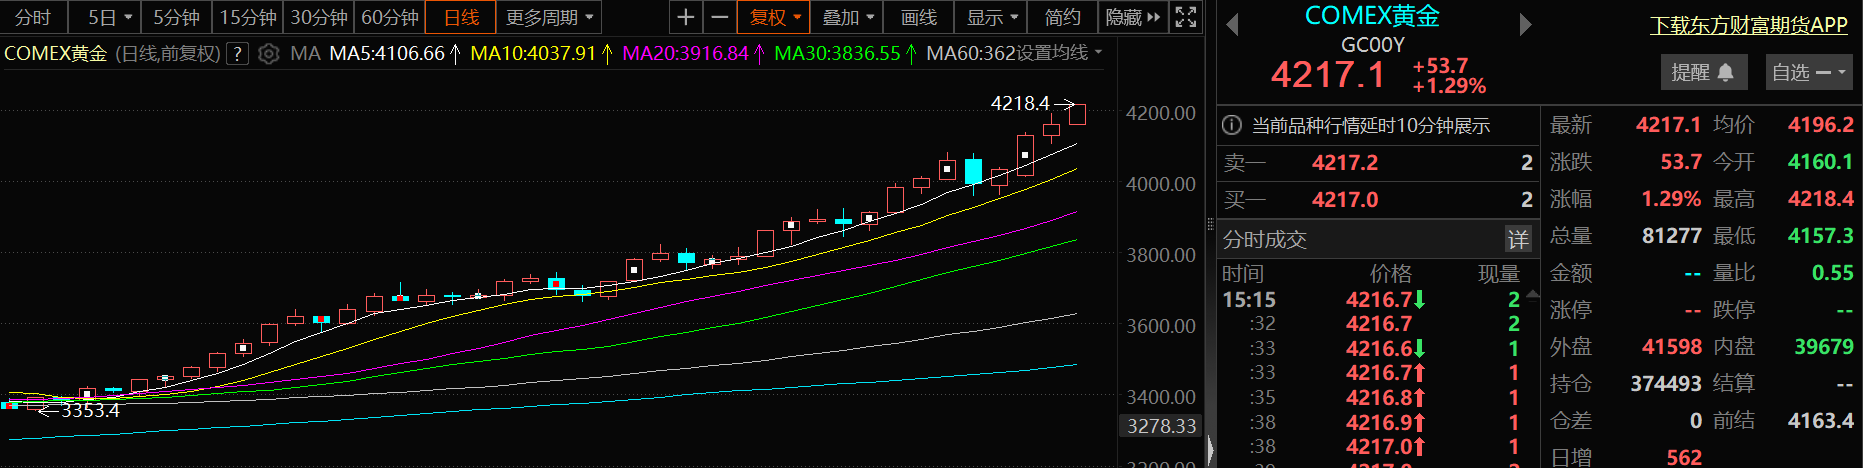Viewport: 1863px width, 468px height.
Task: Click the 今开 value 4160.1
Action: point(1821,162)
